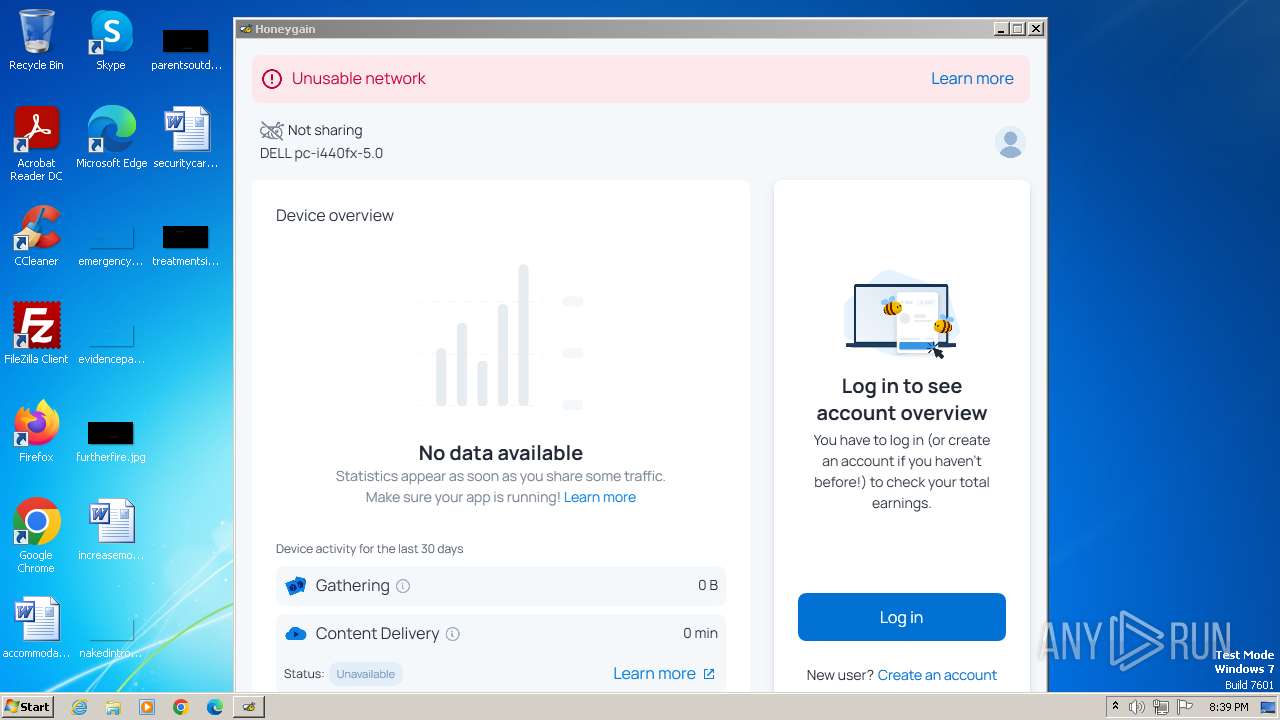Click the DELL pc-i440fx-5.0 device name
Viewport: 1280px width, 720px height.
(x=321, y=153)
